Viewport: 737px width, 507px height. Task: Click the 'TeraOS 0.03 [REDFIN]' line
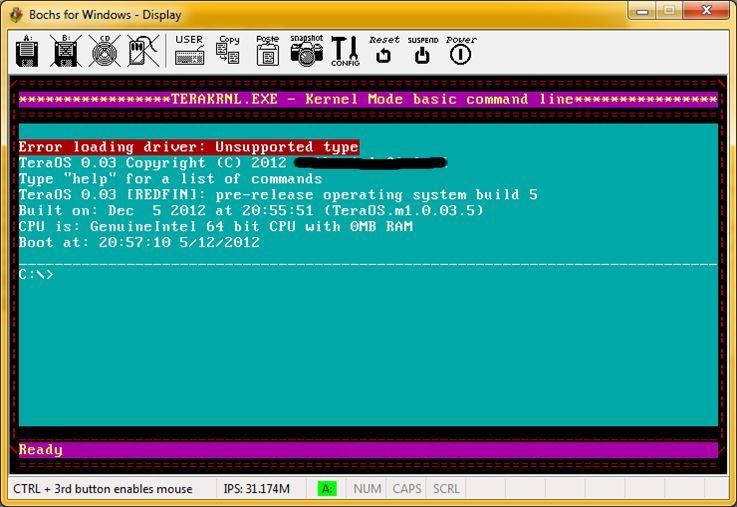[278, 195]
